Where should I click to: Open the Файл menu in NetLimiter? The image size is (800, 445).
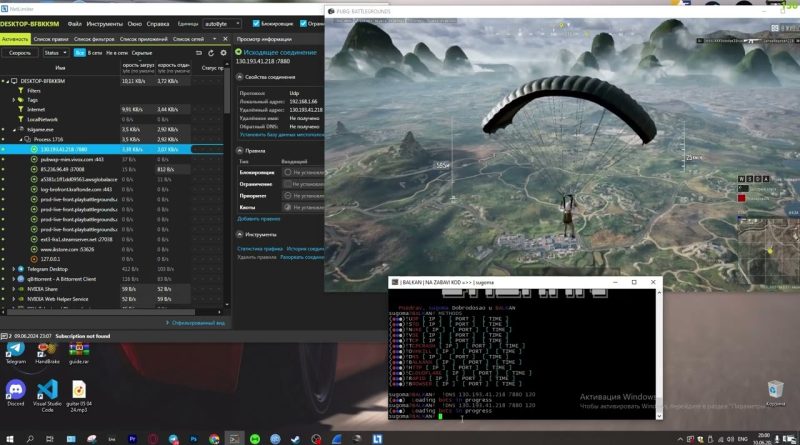click(x=74, y=24)
